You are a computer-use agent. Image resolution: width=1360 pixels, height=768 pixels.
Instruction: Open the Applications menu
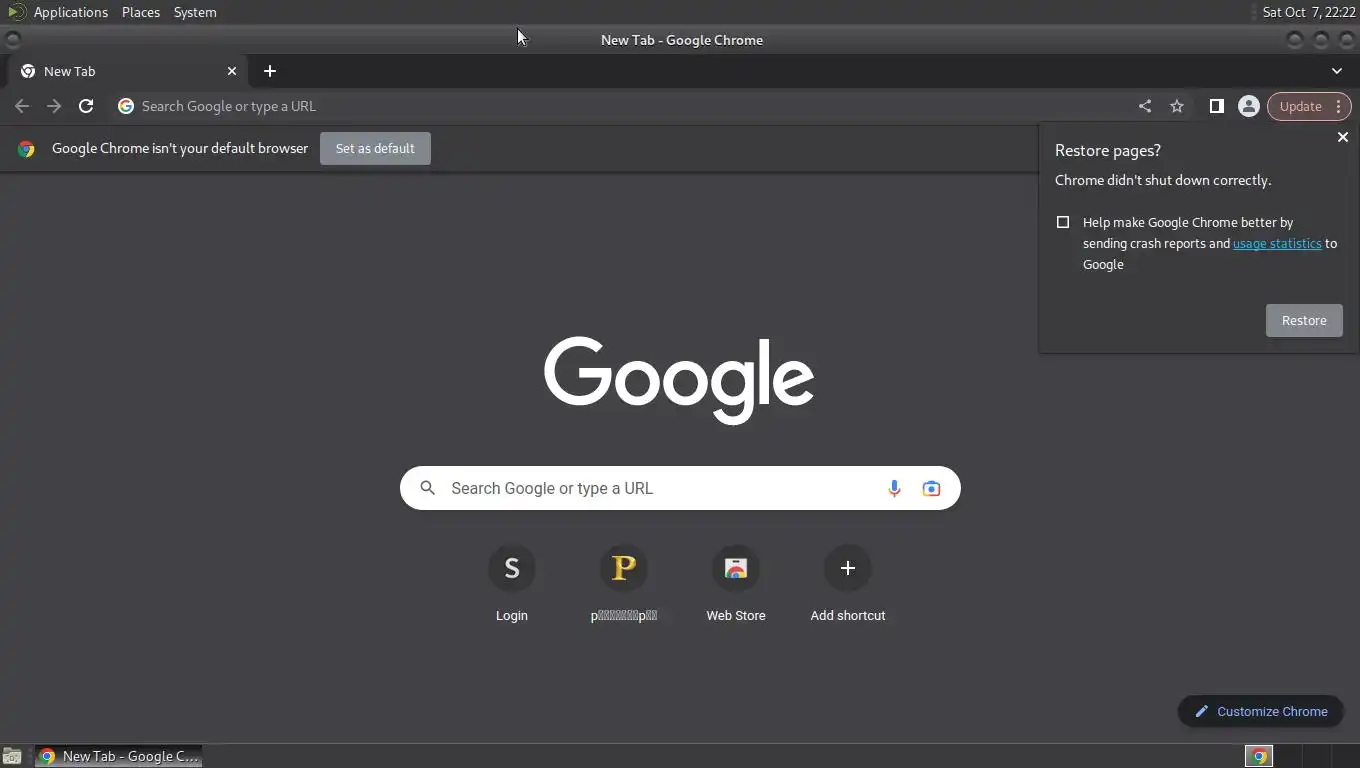coord(70,12)
